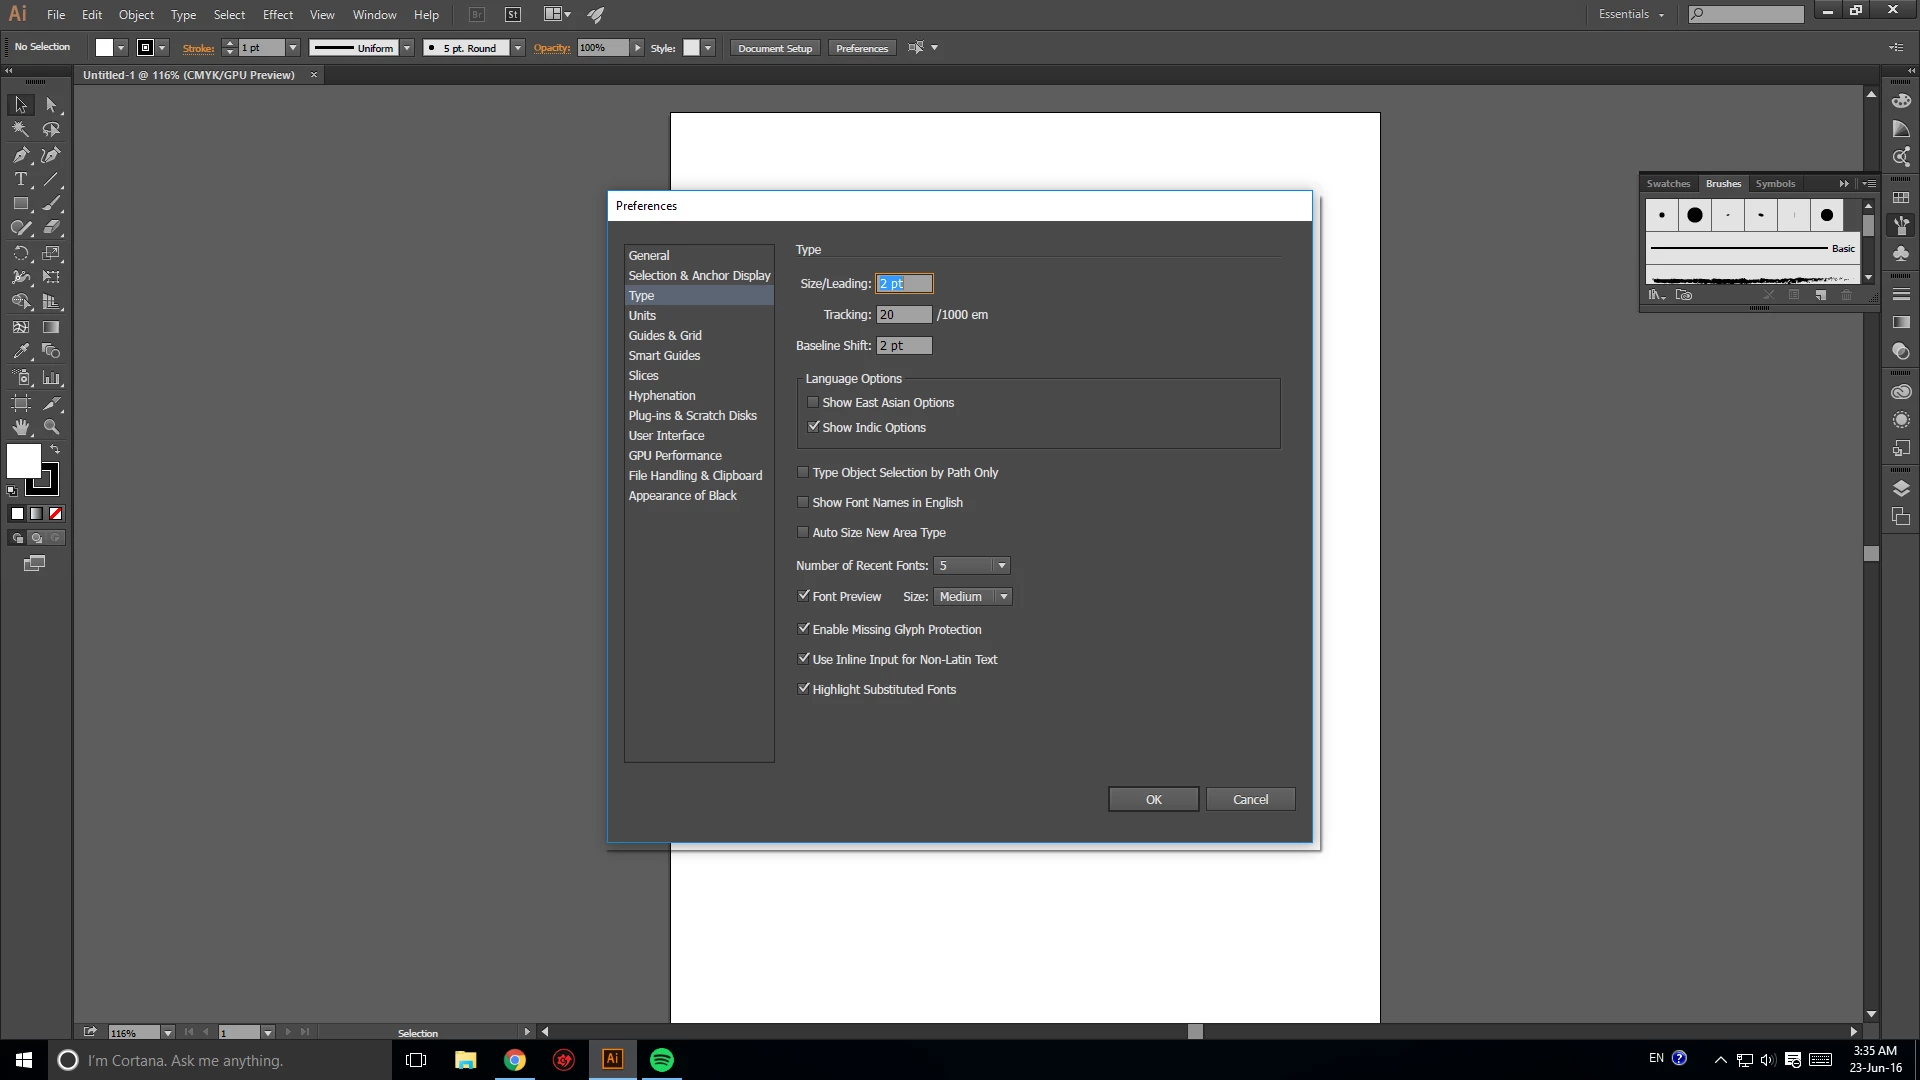Open the Layers panel icon

click(1901, 488)
